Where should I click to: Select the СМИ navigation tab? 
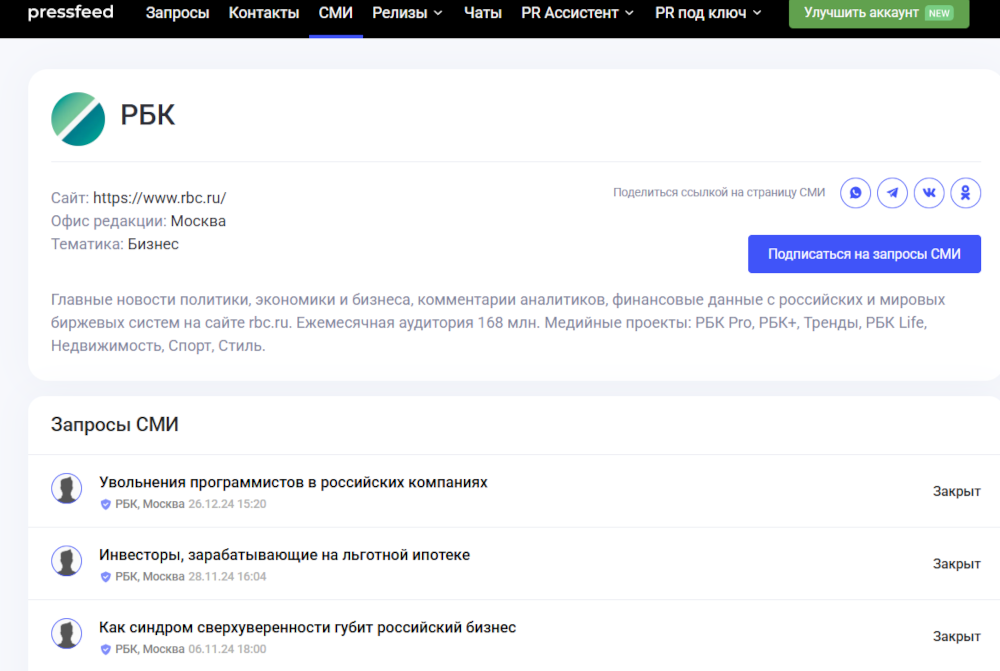335,13
